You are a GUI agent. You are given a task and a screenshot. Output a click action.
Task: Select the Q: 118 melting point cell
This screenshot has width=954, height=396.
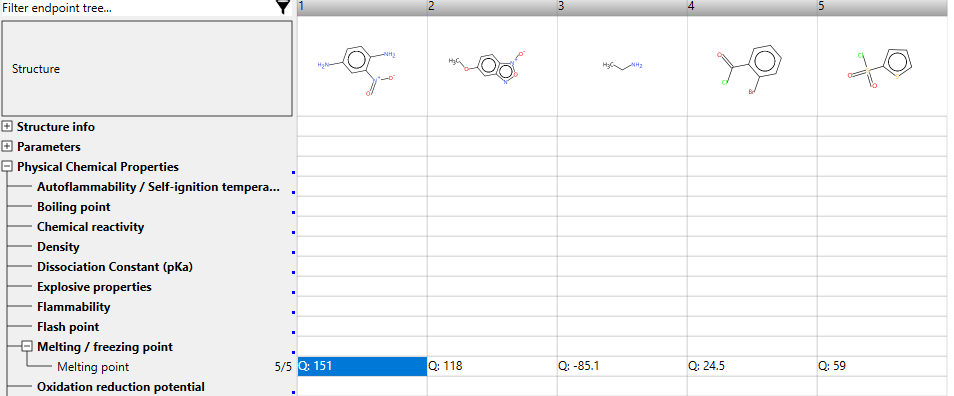tap(492, 366)
